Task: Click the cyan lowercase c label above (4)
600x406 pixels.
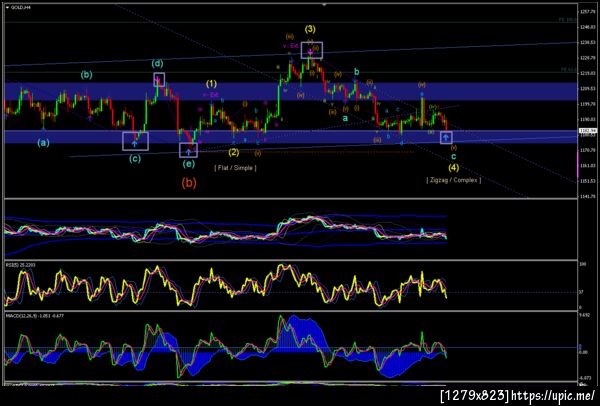Action: coord(453,157)
